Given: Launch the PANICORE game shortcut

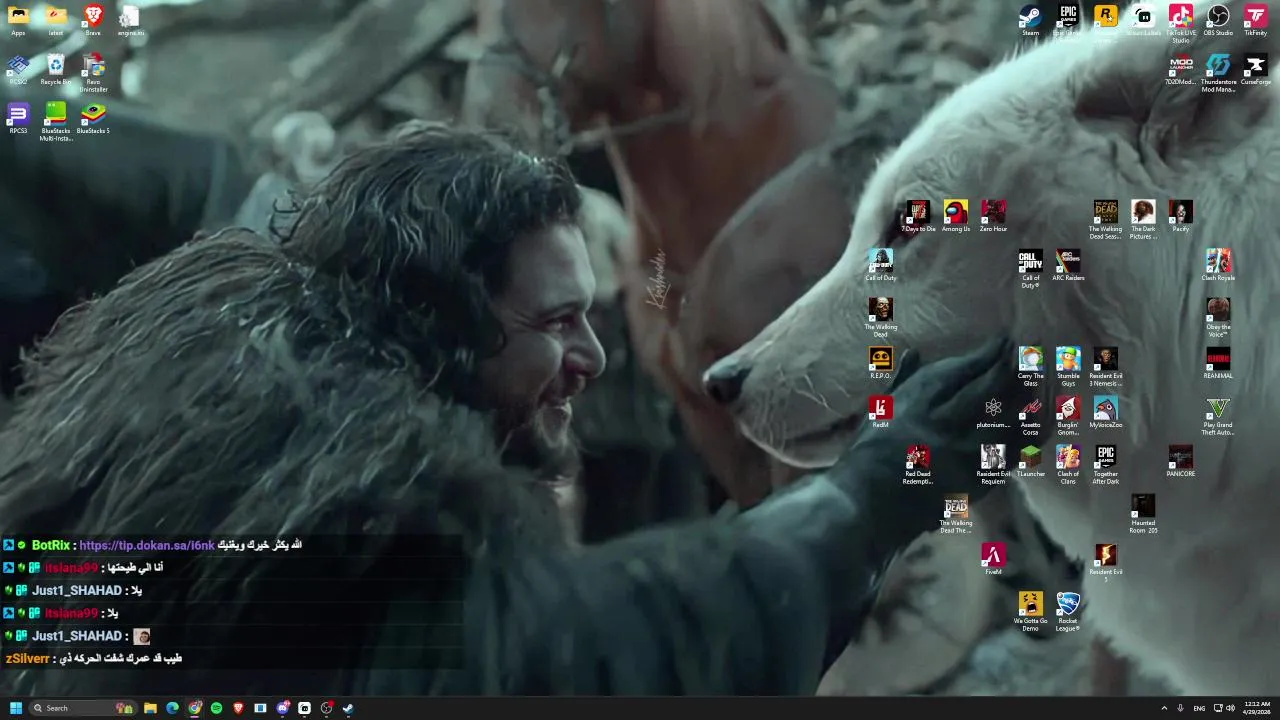Looking at the screenshot, I should 1181,461.
